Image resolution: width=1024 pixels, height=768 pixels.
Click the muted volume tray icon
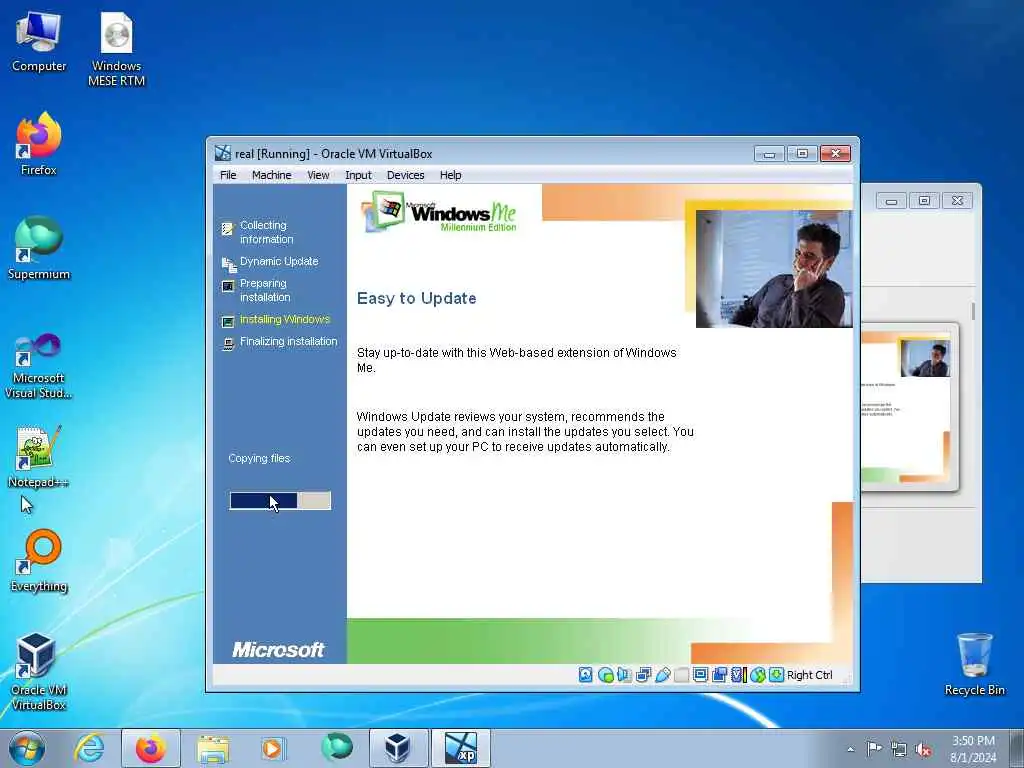pyautogui.click(x=923, y=750)
